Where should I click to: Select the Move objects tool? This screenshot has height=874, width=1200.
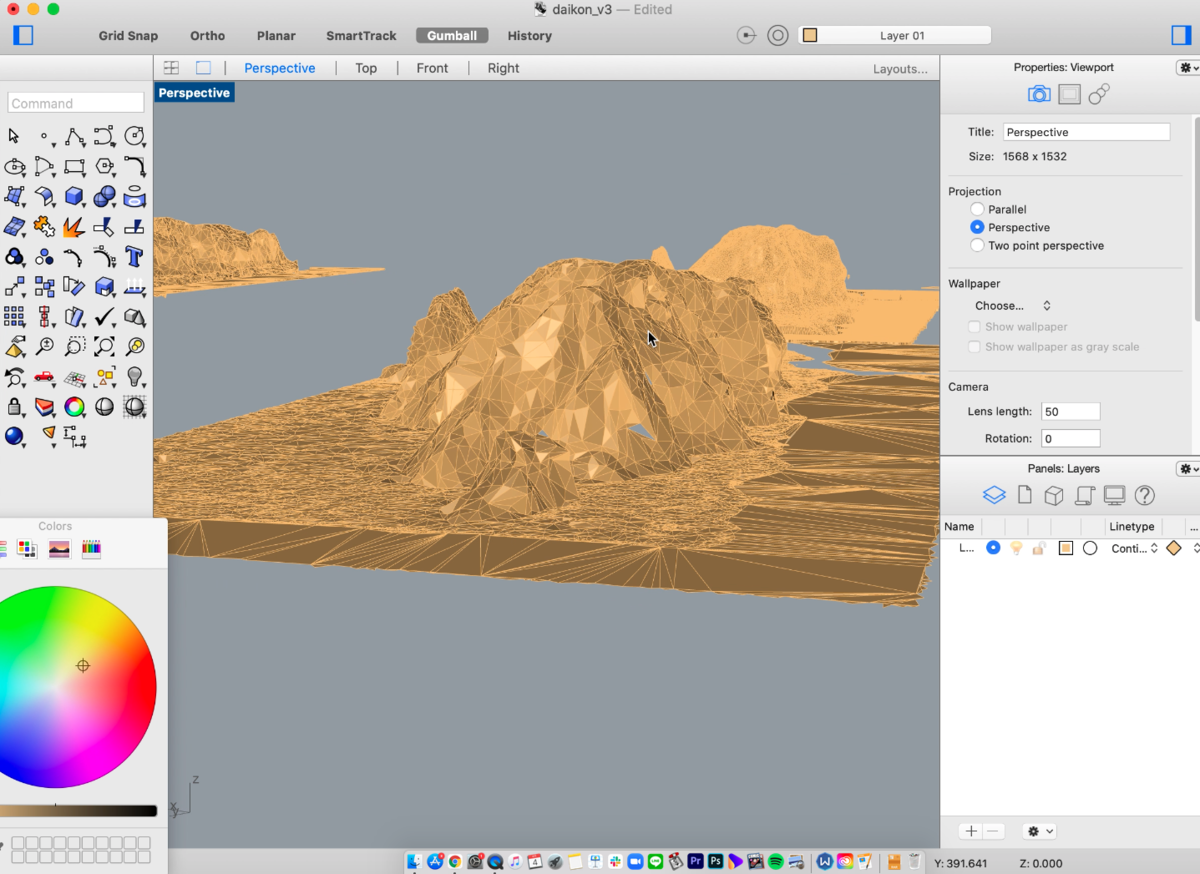click(x=14, y=287)
